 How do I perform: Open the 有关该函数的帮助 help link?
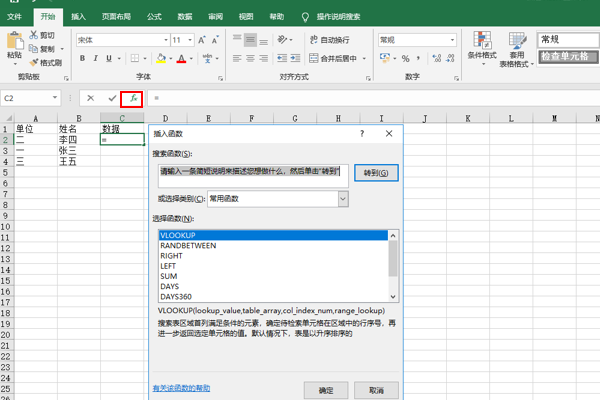[181, 386]
